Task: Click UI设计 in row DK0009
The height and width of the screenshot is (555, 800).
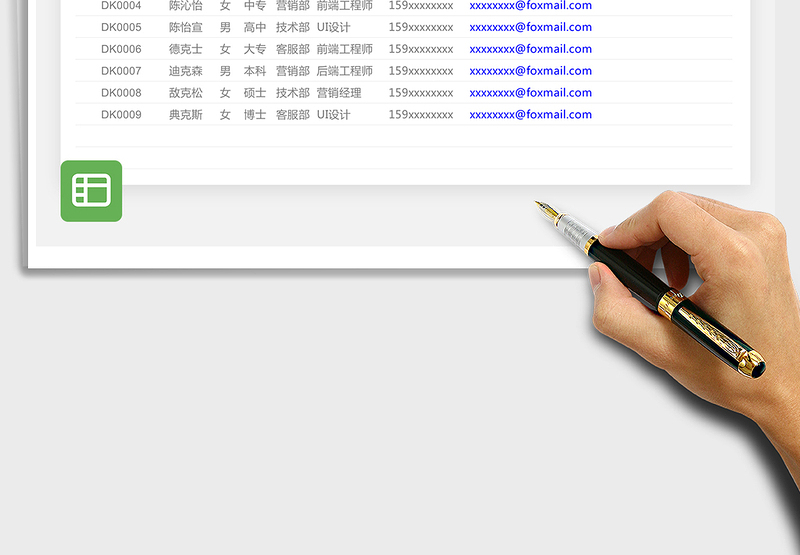Action: 333,115
